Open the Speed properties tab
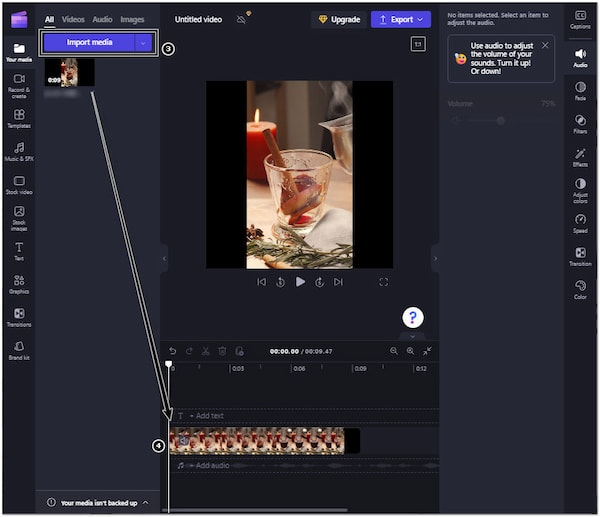This screenshot has height=517, width=600. click(x=580, y=223)
